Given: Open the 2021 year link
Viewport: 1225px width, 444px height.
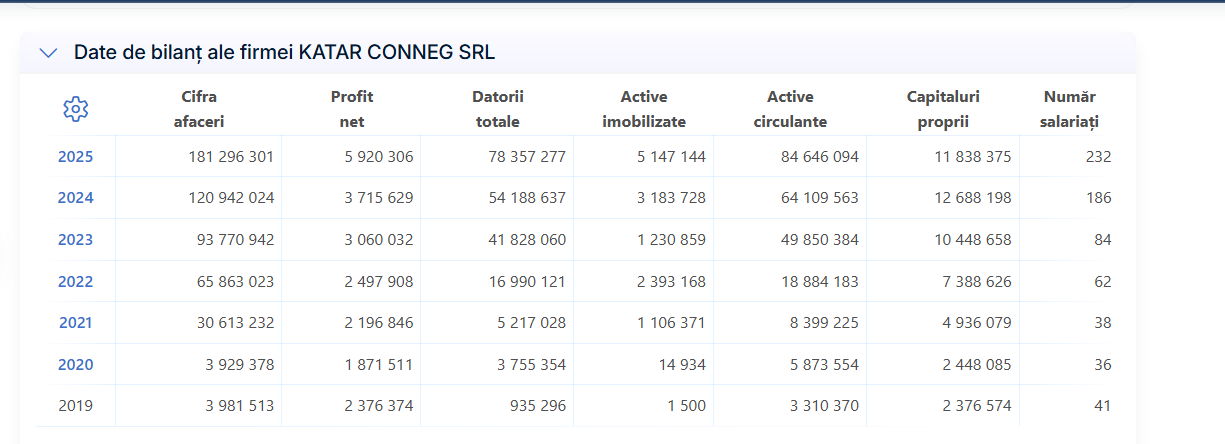Looking at the screenshot, I should (x=75, y=323).
